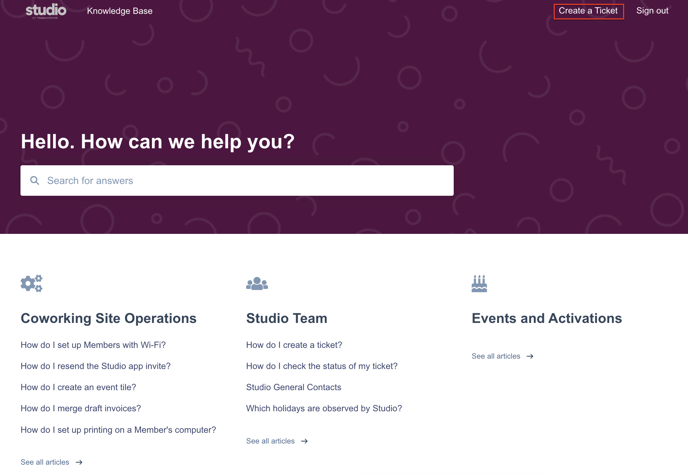688x474 pixels.
Task: Open the Studio General Contacts article
Action: 293,387
